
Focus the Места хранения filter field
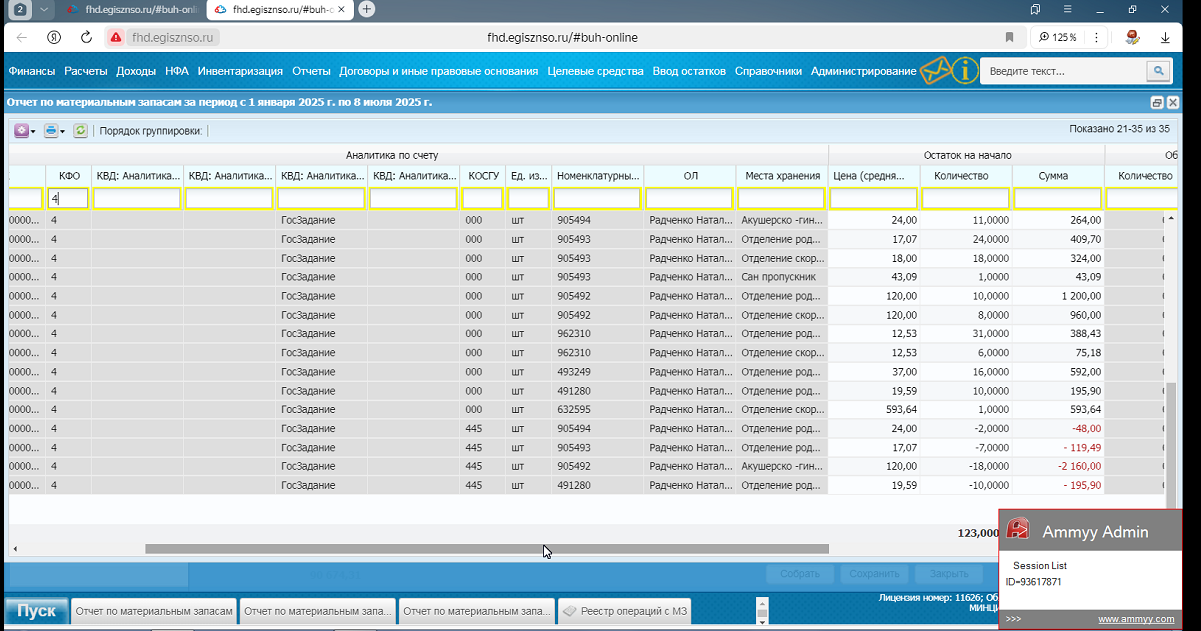tap(782, 199)
